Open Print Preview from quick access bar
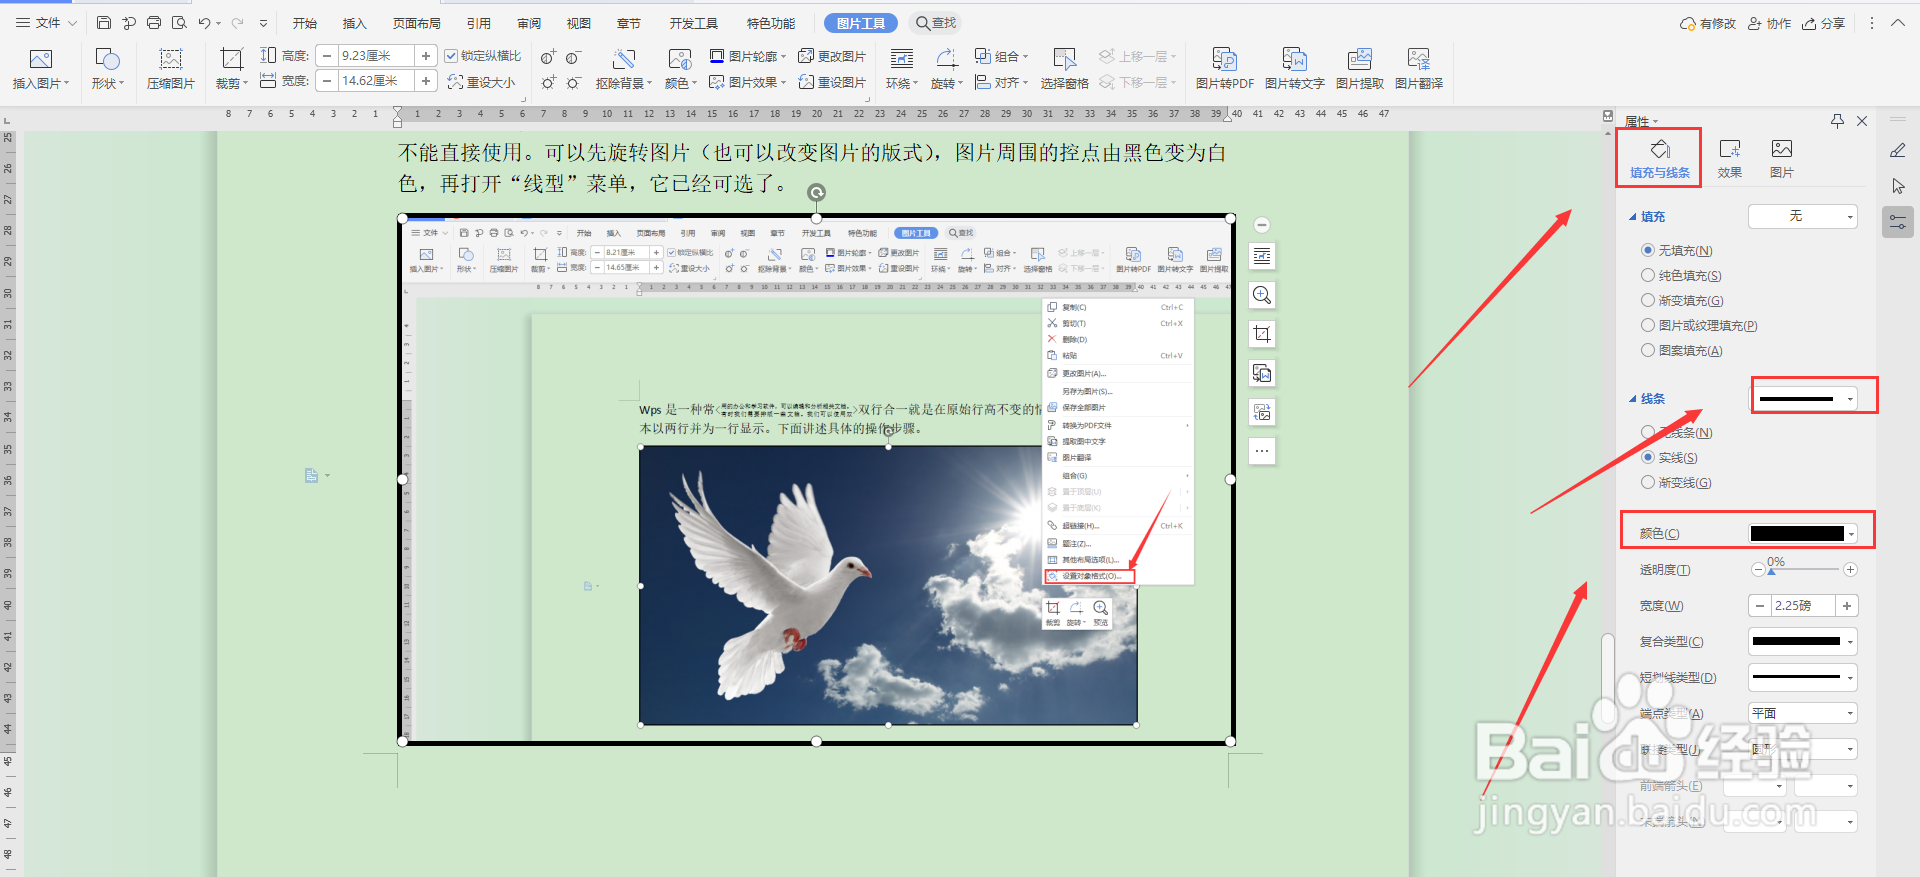The height and width of the screenshot is (877, 1920). [179, 23]
